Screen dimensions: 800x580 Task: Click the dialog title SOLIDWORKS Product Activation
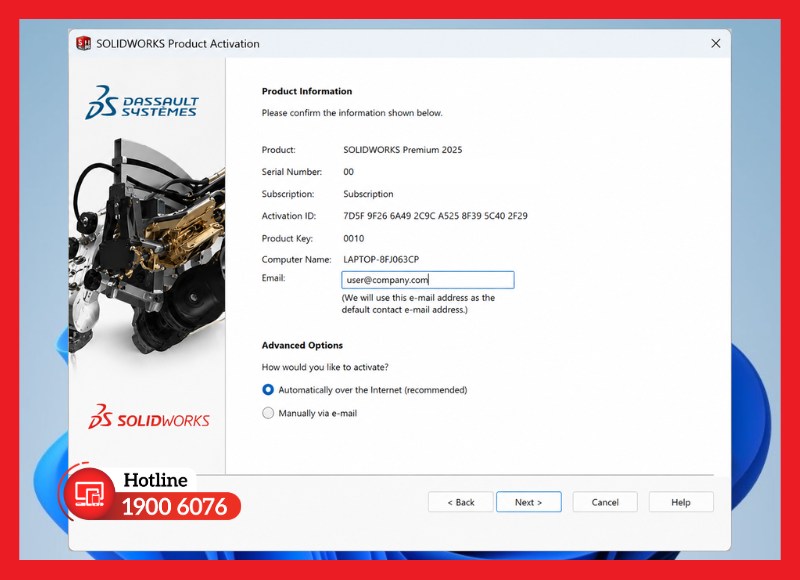178,43
